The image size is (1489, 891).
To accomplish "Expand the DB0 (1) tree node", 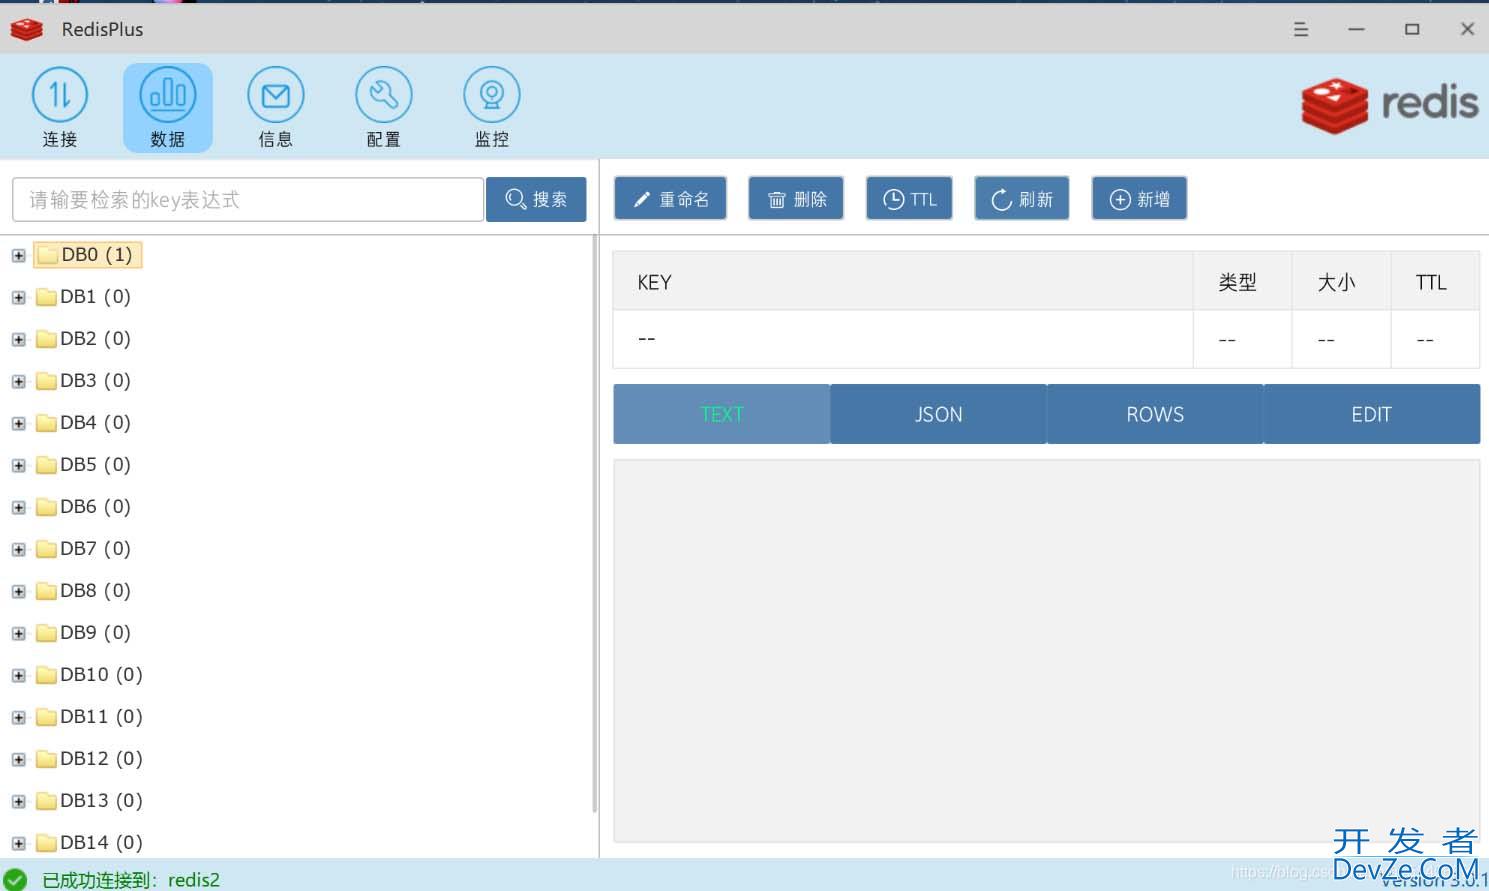I will coord(18,256).
